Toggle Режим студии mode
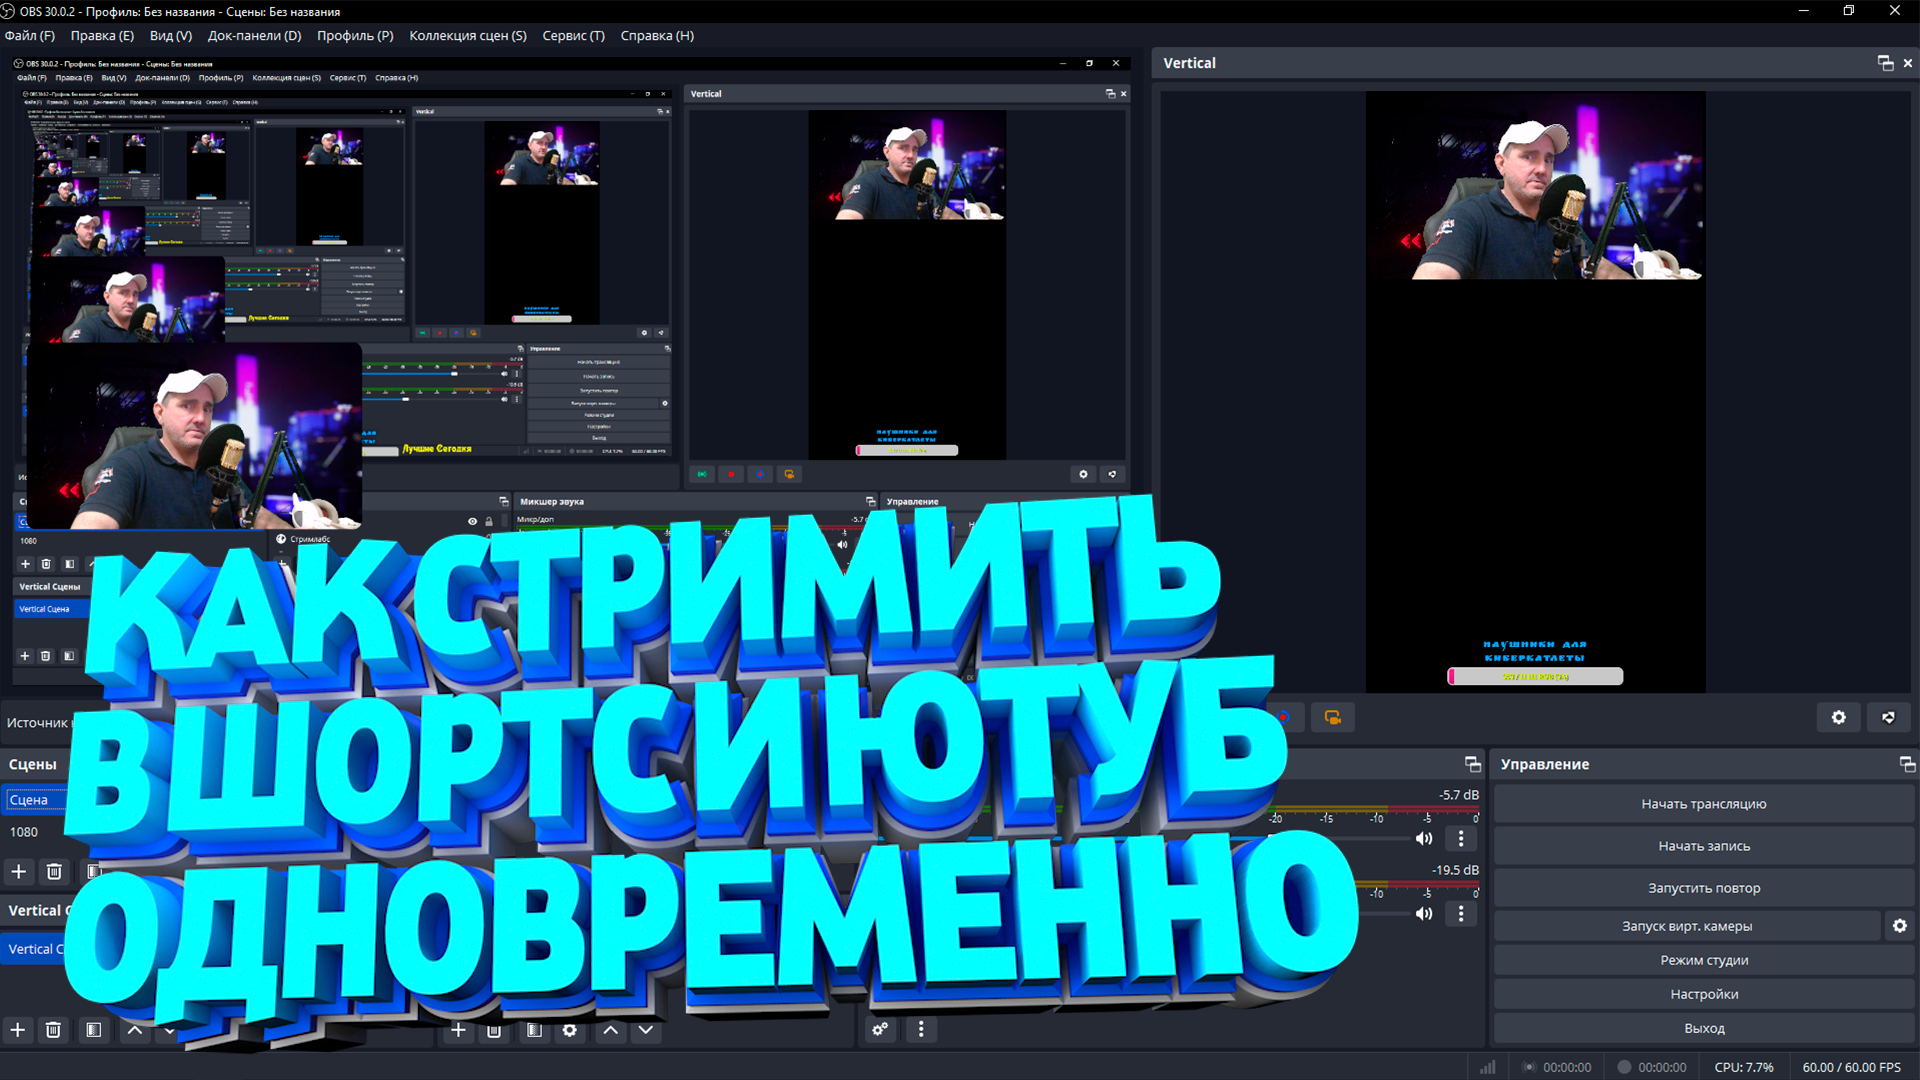 (x=1703, y=960)
